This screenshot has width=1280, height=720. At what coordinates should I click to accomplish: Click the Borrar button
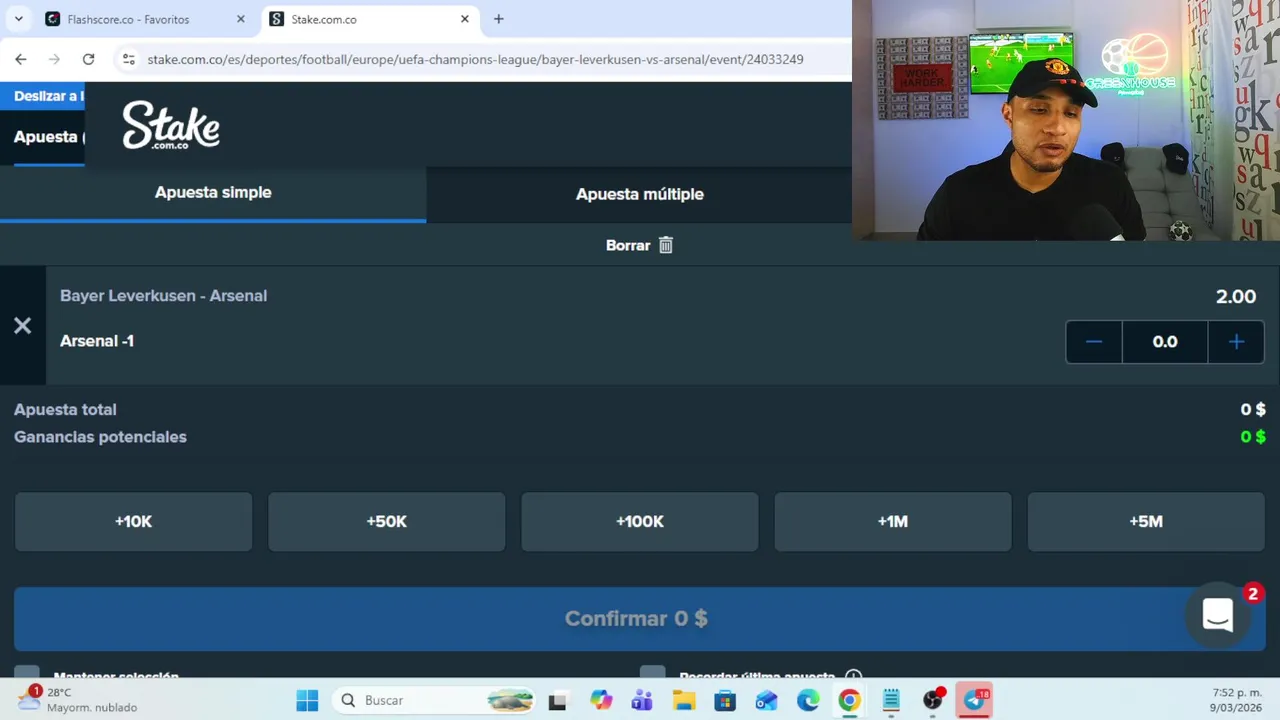[x=640, y=245]
